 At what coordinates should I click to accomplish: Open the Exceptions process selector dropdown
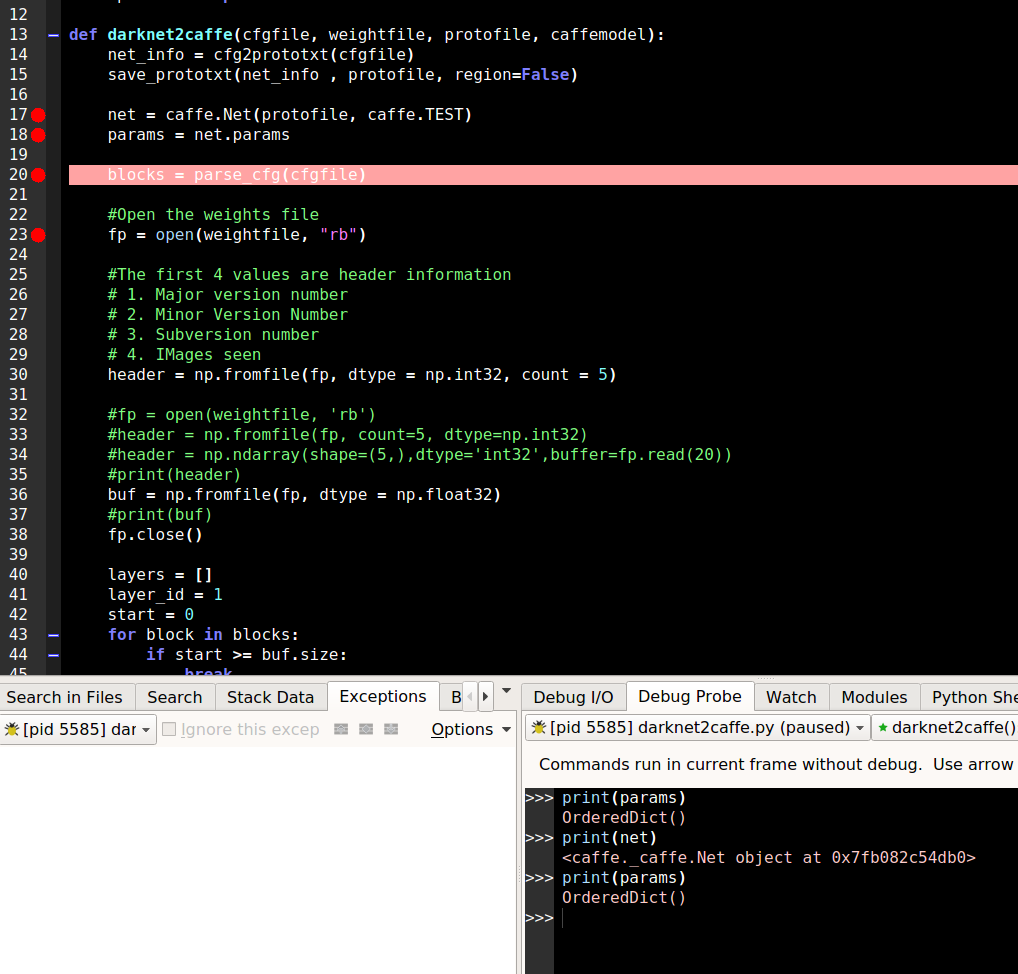click(x=78, y=729)
